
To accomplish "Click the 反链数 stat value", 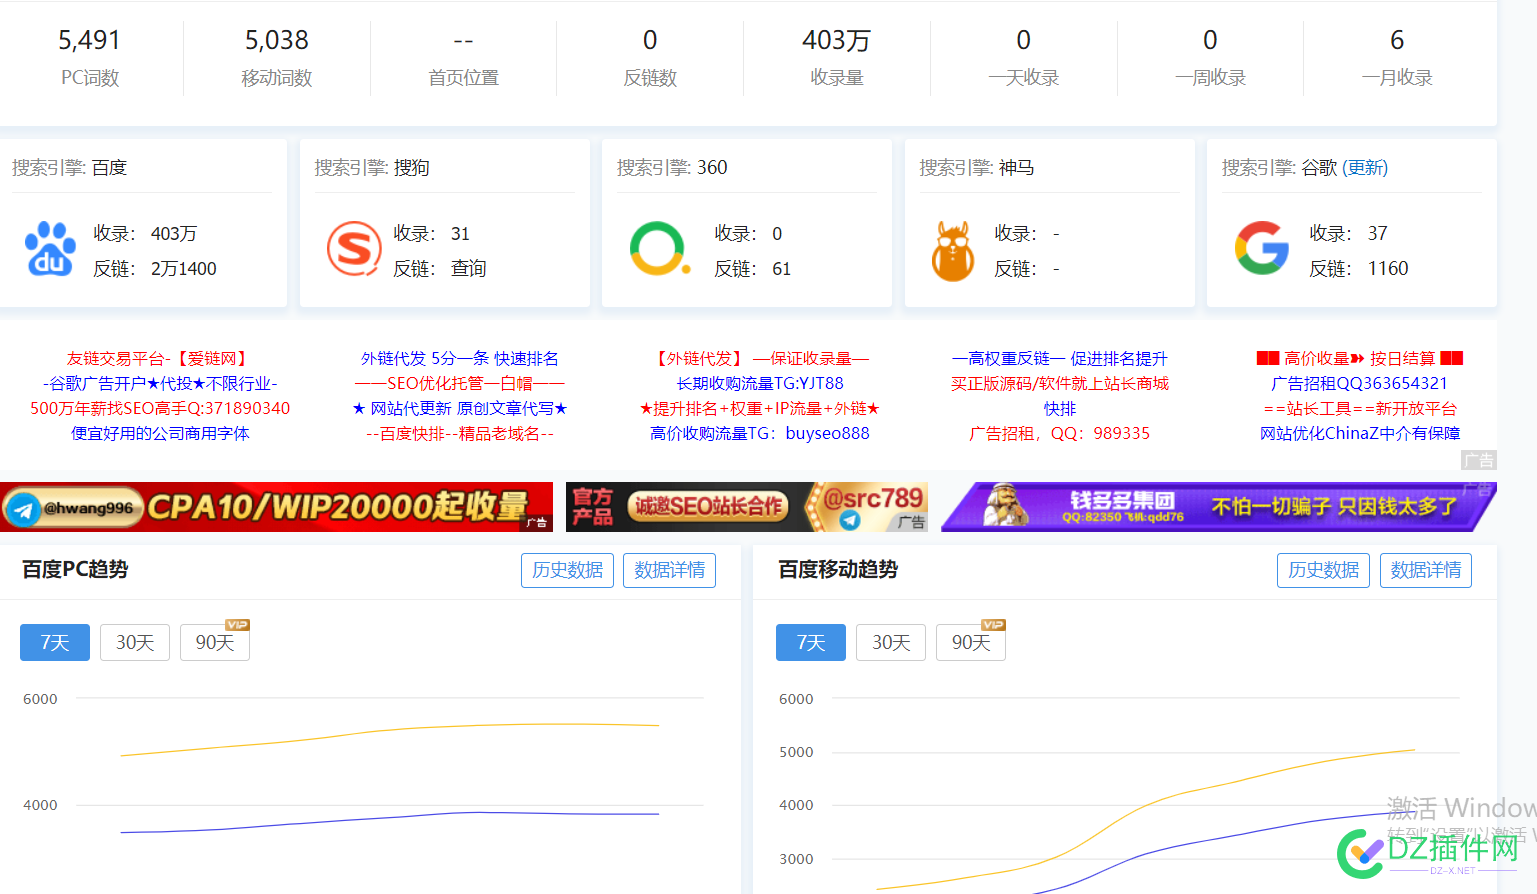I will (650, 40).
